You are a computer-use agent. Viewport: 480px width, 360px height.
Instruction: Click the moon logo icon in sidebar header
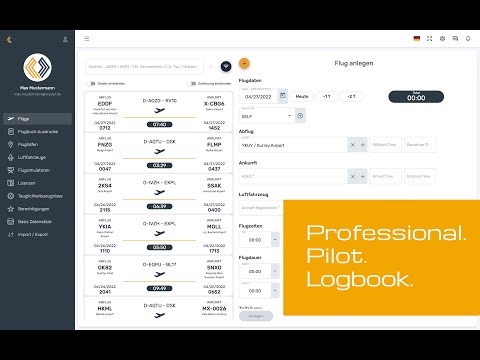click(x=9, y=40)
